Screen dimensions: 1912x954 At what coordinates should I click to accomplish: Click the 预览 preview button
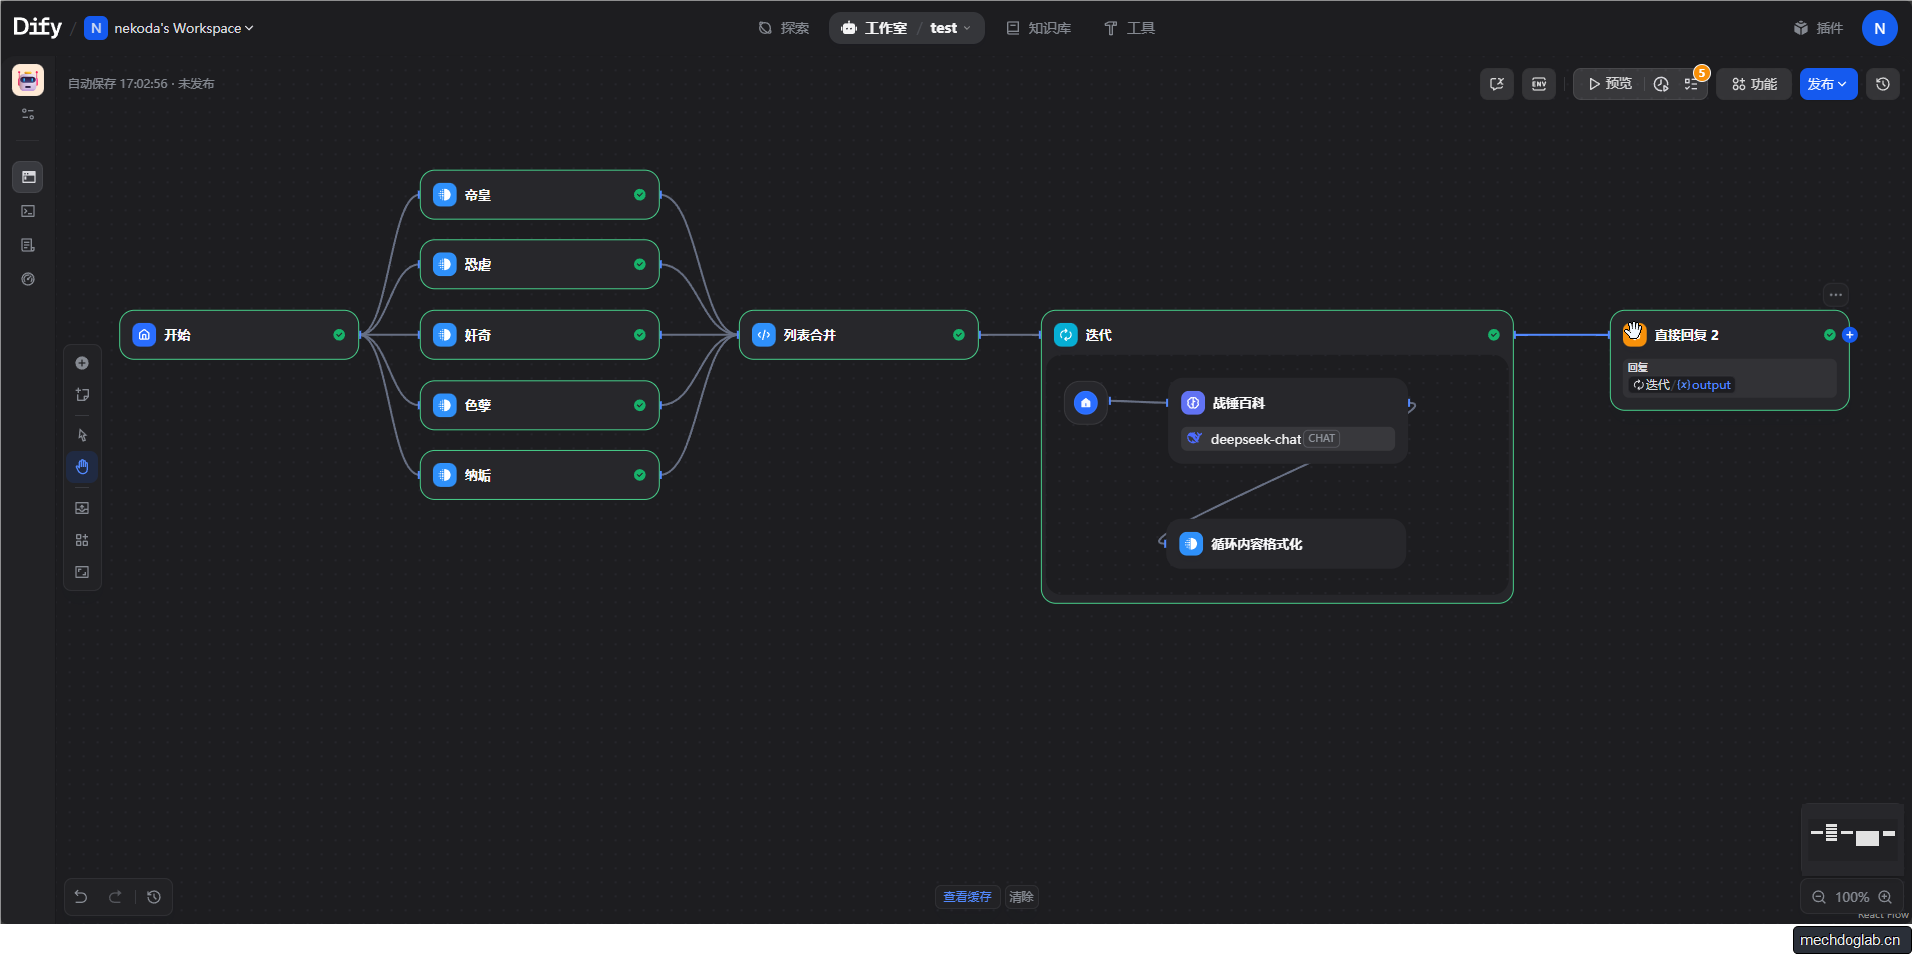click(x=1610, y=84)
